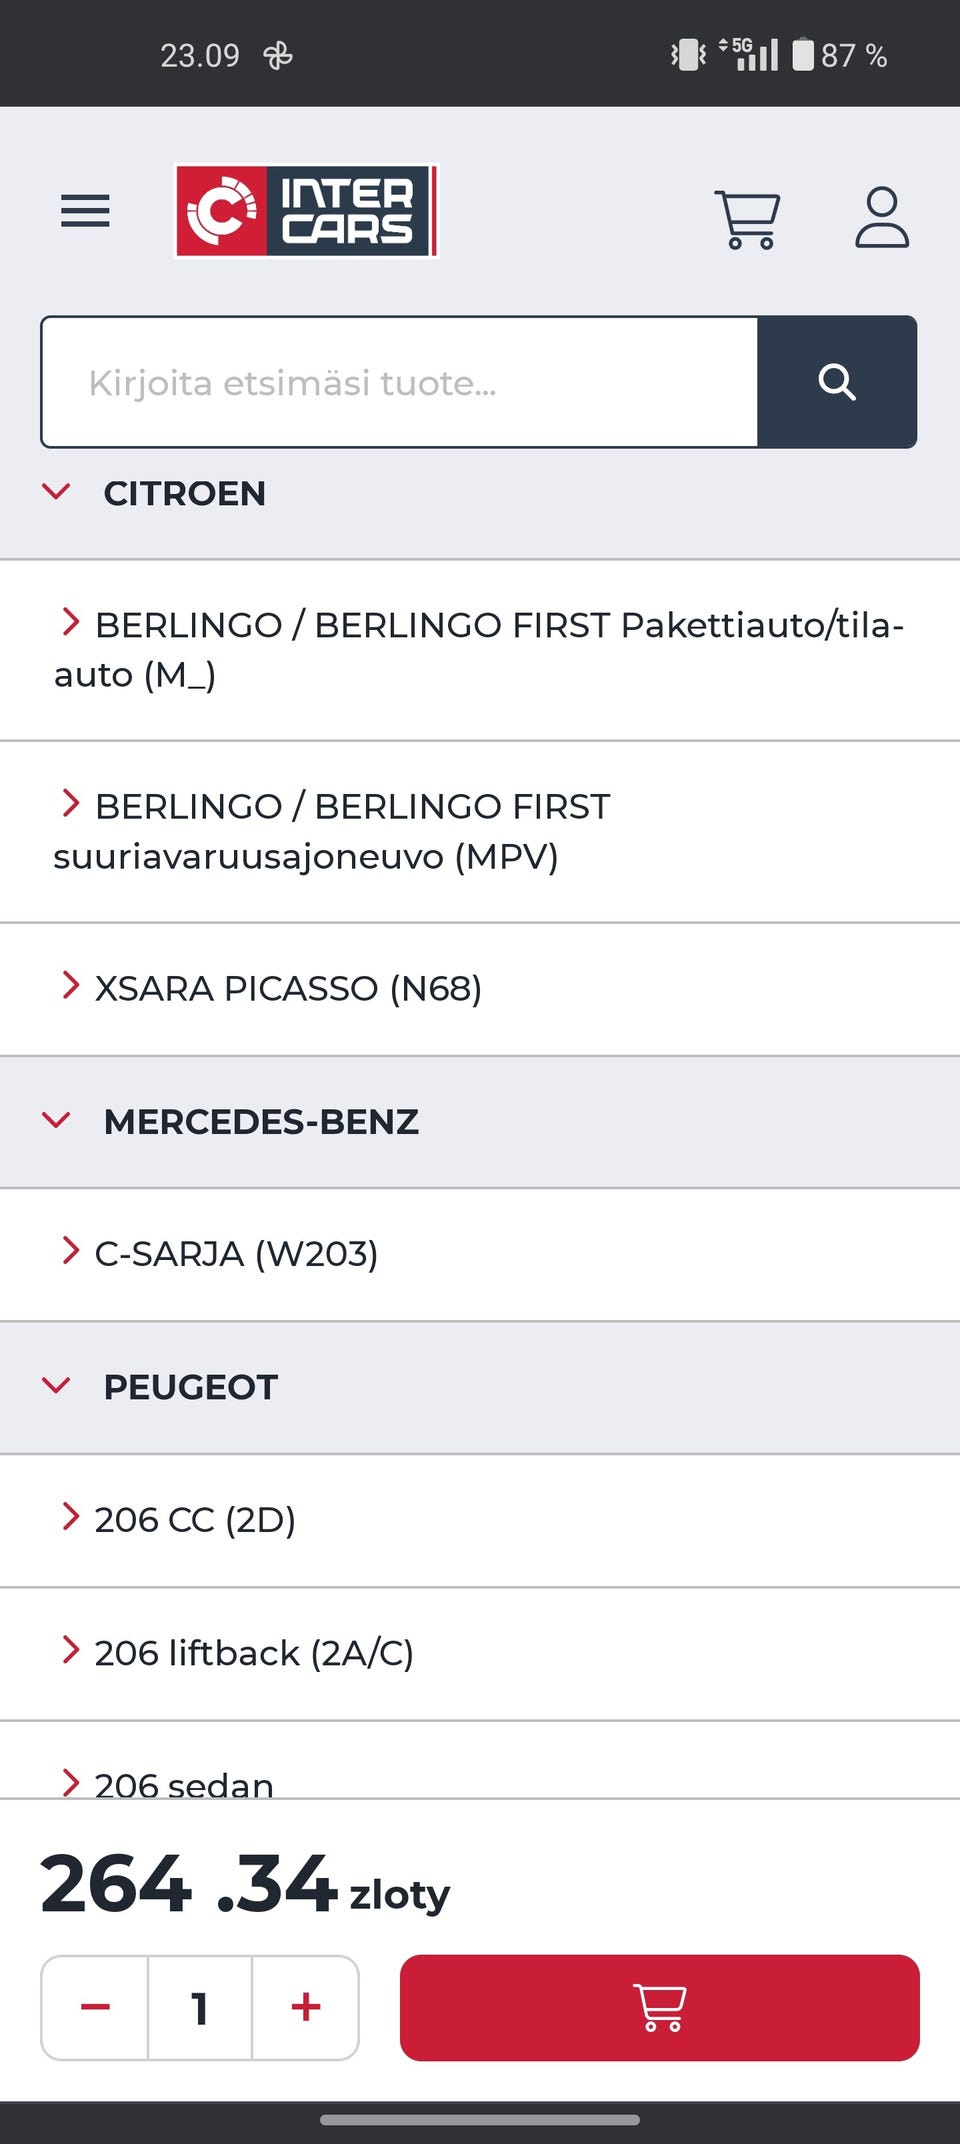Open XSARA PICASSO (N68) model
Image resolution: width=960 pixels, height=2144 pixels.
coord(288,988)
